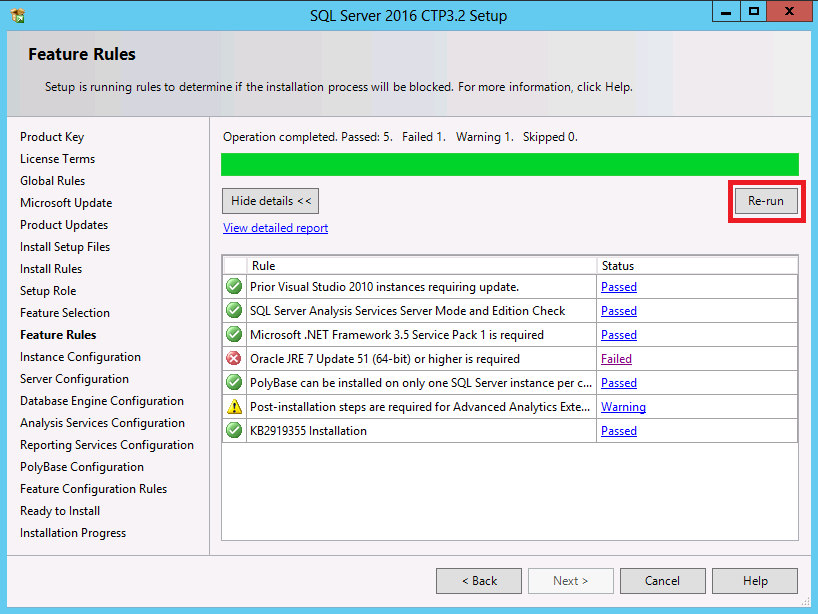Viewport: 818px width, 614px height.
Task: Select Microsoft Update step in sidebar
Action: [x=66, y=202]
